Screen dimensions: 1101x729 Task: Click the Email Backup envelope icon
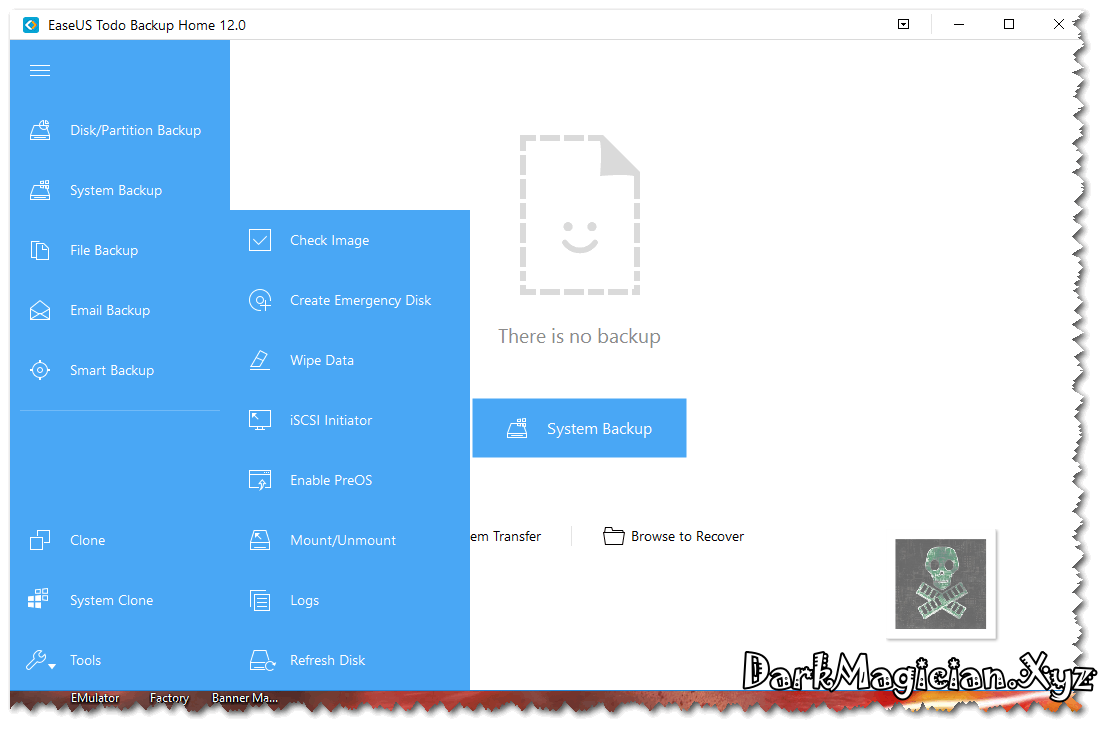click(40, 310)
